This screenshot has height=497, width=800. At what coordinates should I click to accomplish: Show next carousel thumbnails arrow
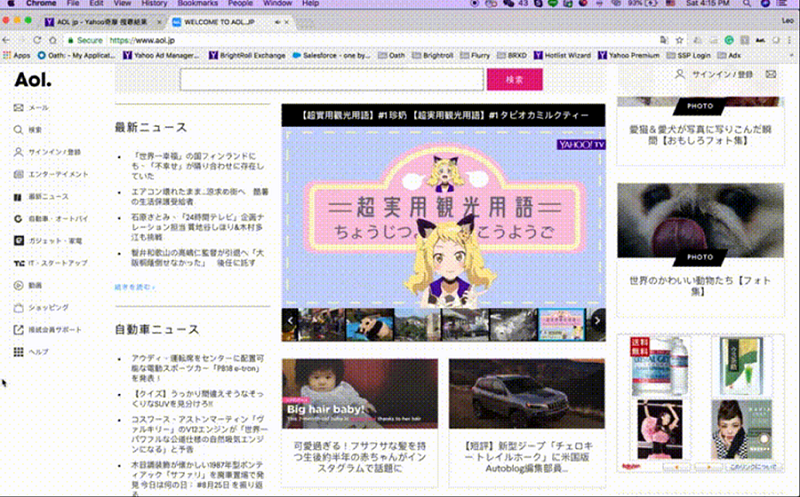[x=597, y=320]
